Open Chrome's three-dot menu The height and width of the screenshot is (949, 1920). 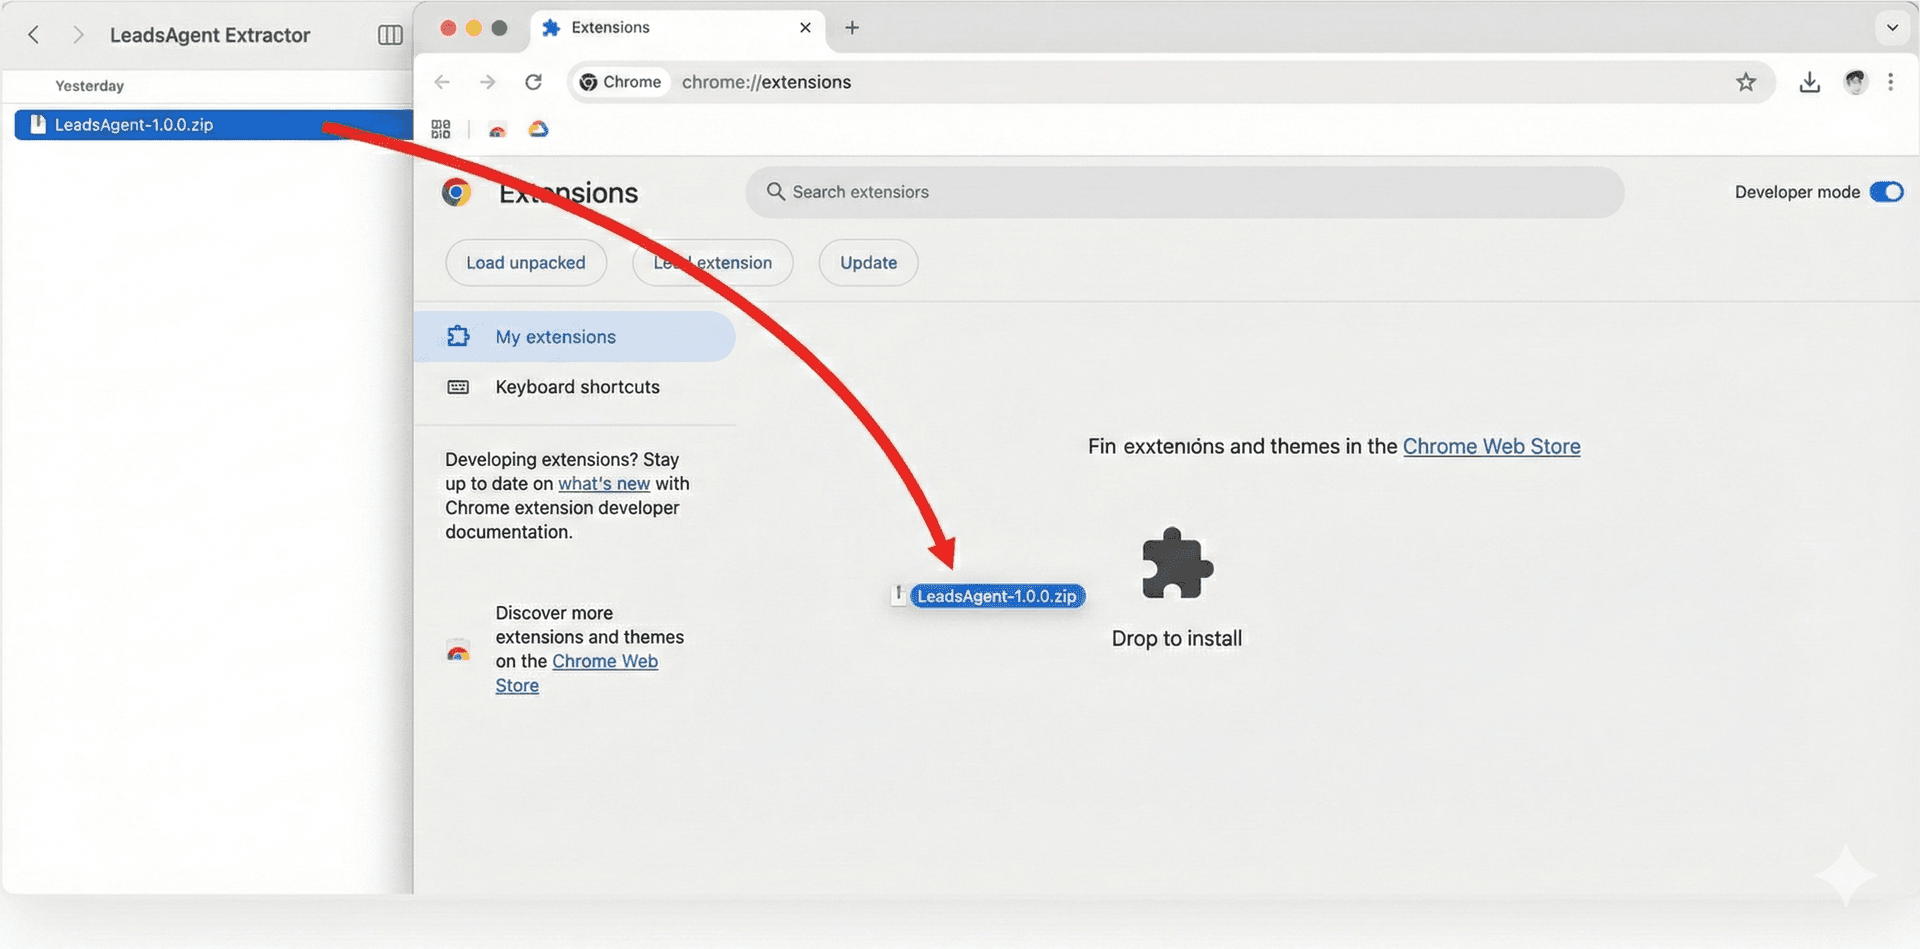1892,82
